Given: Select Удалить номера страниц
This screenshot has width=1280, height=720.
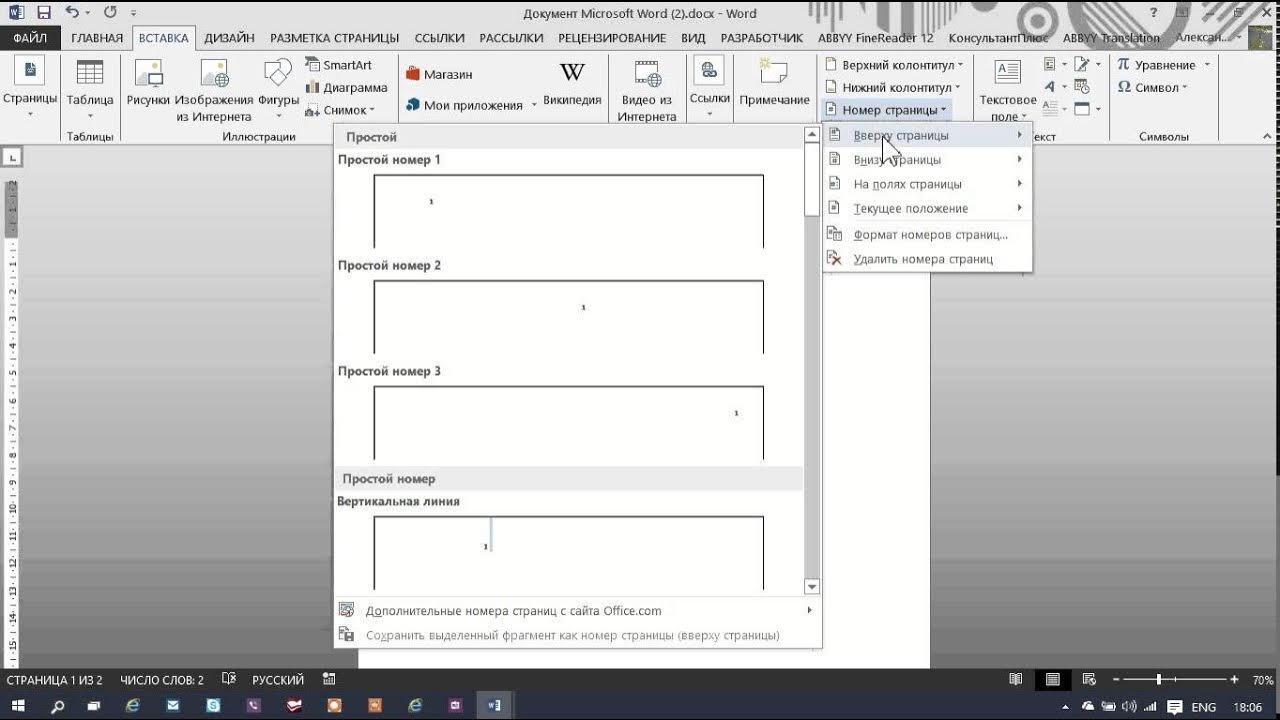Looking at the screenshot, I should (x=927, y=259).
